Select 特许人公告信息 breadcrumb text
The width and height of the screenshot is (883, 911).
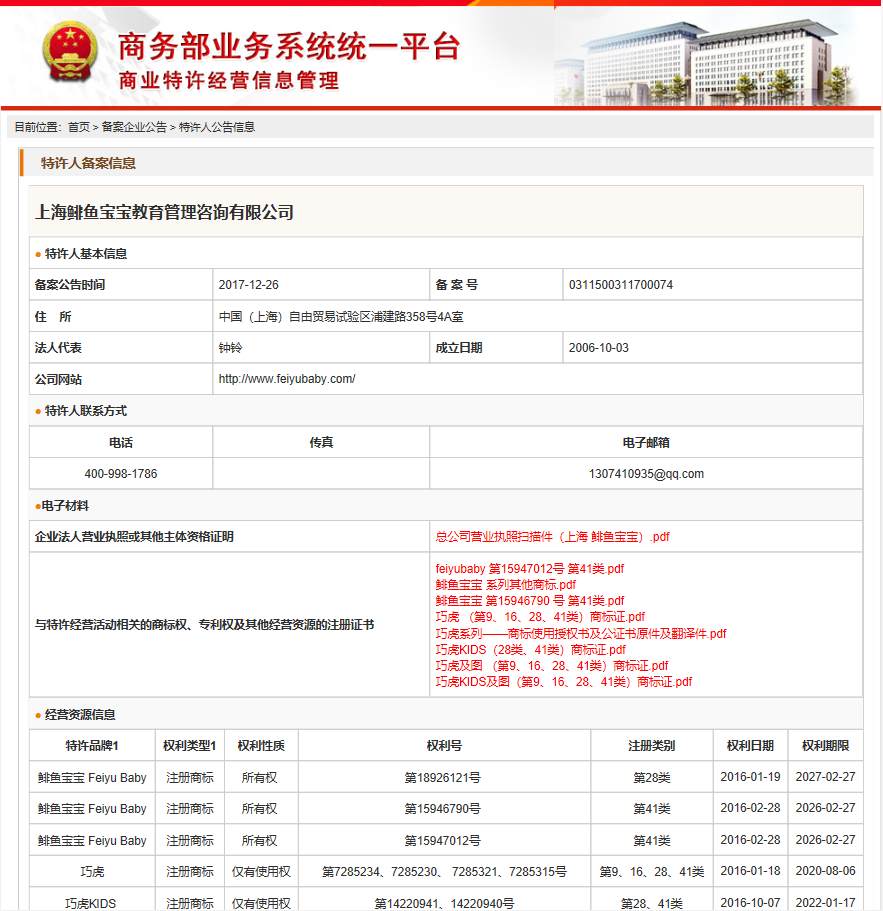click(x=217, y=127)
